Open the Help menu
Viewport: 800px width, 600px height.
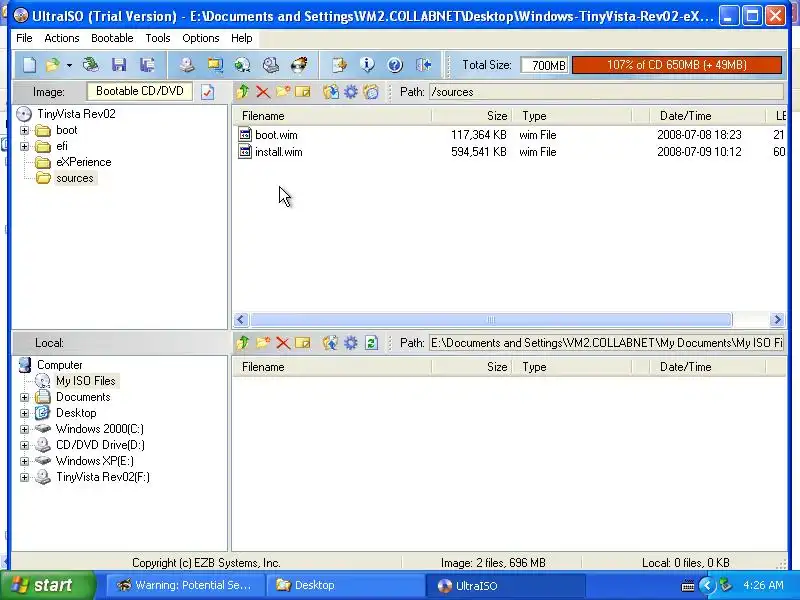tap(241, 38)
